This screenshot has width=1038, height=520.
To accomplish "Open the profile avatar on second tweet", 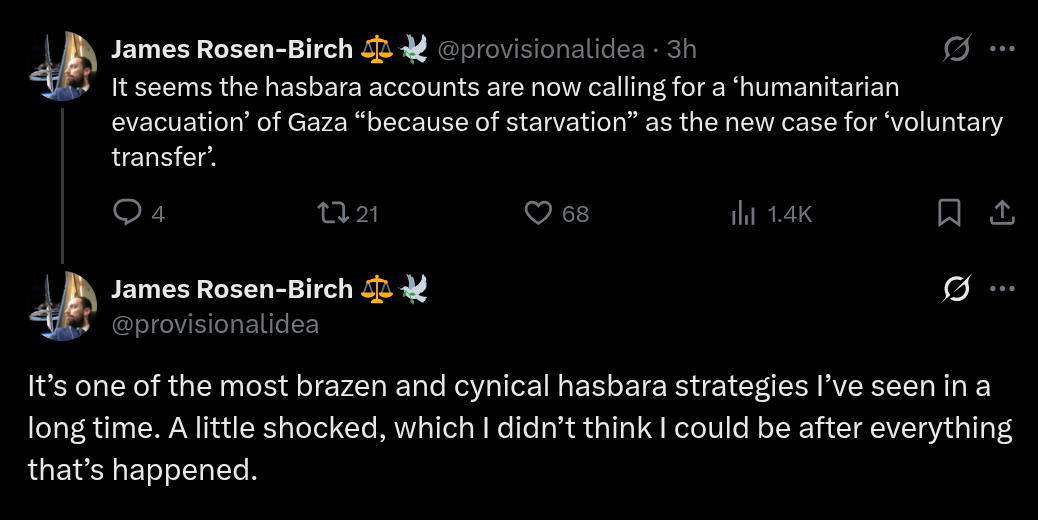I will 64,306.
